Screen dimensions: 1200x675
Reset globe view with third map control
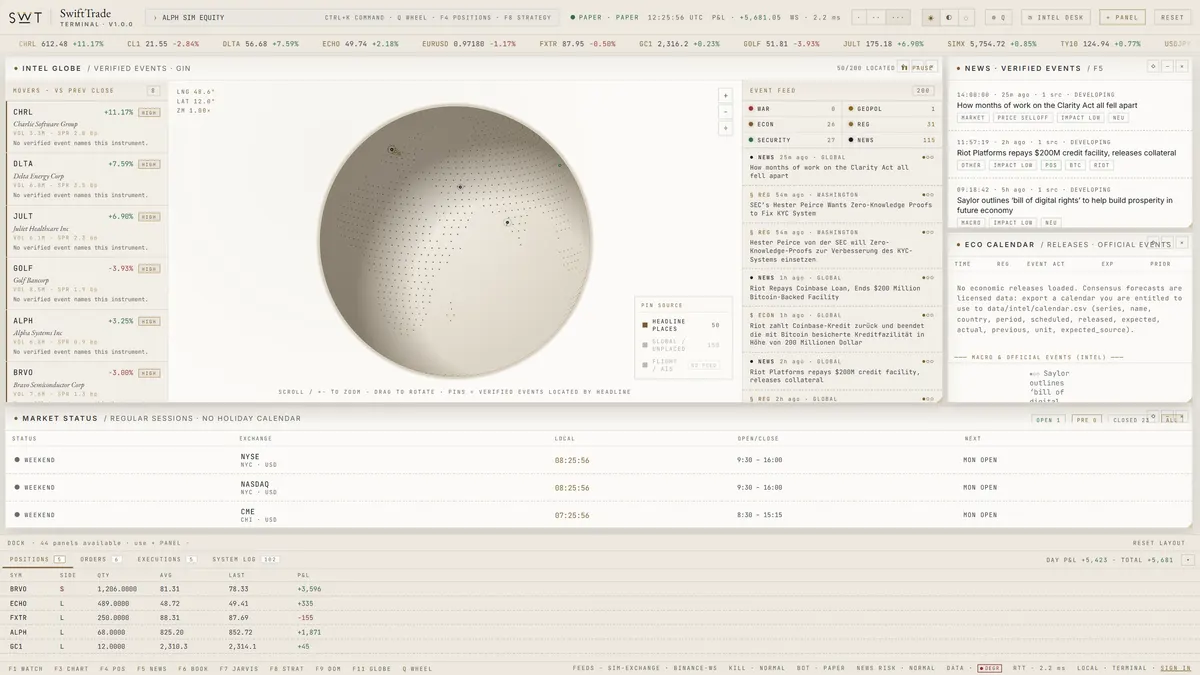[725, 127]
